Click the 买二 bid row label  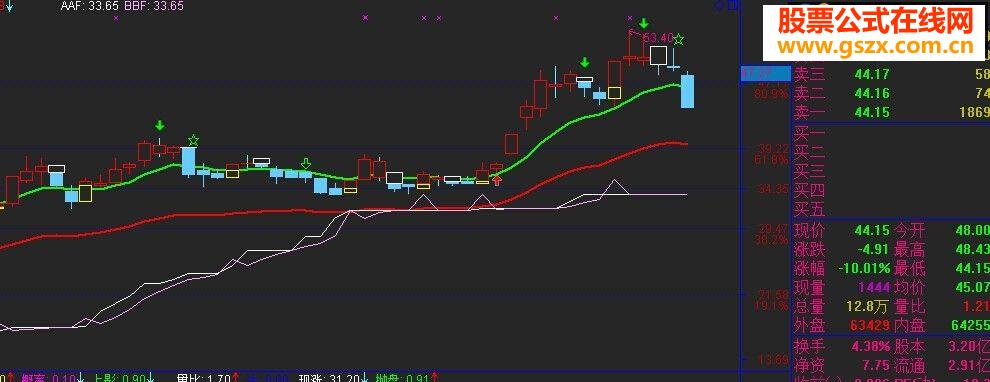810,152
